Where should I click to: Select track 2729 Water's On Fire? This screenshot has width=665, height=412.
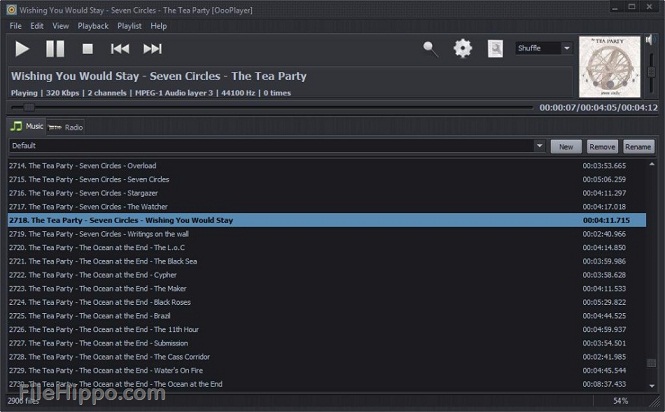point(327,370)
